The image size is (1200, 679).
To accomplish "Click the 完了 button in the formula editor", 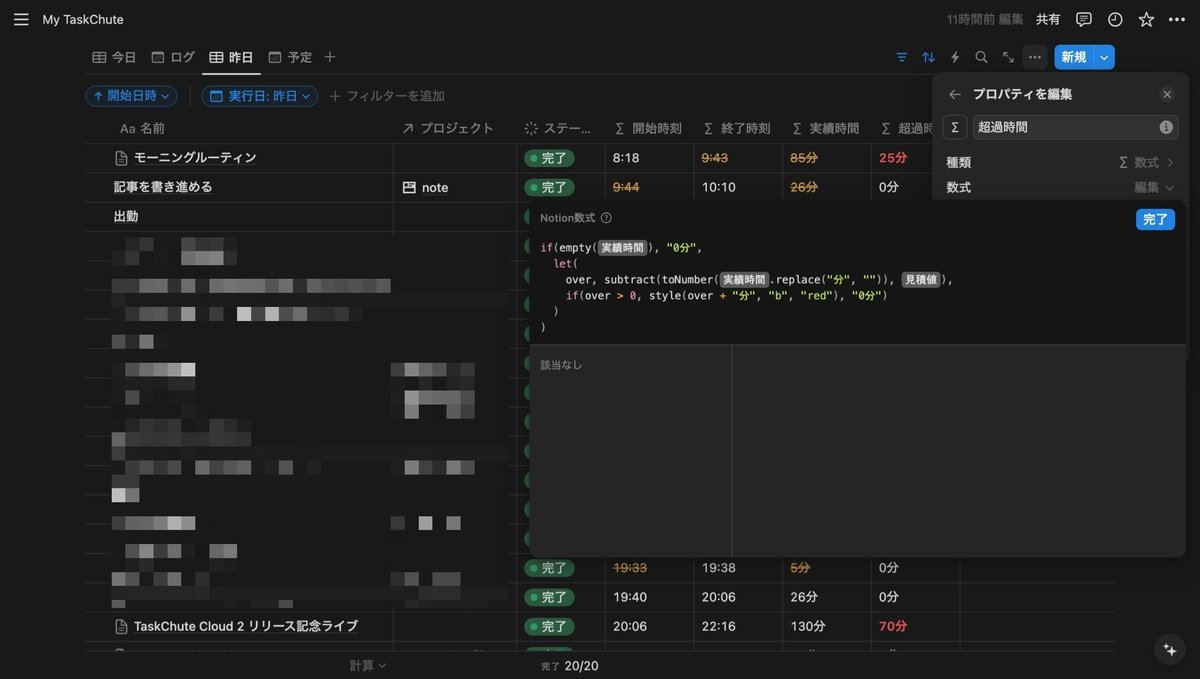I will click(1155, 219).
